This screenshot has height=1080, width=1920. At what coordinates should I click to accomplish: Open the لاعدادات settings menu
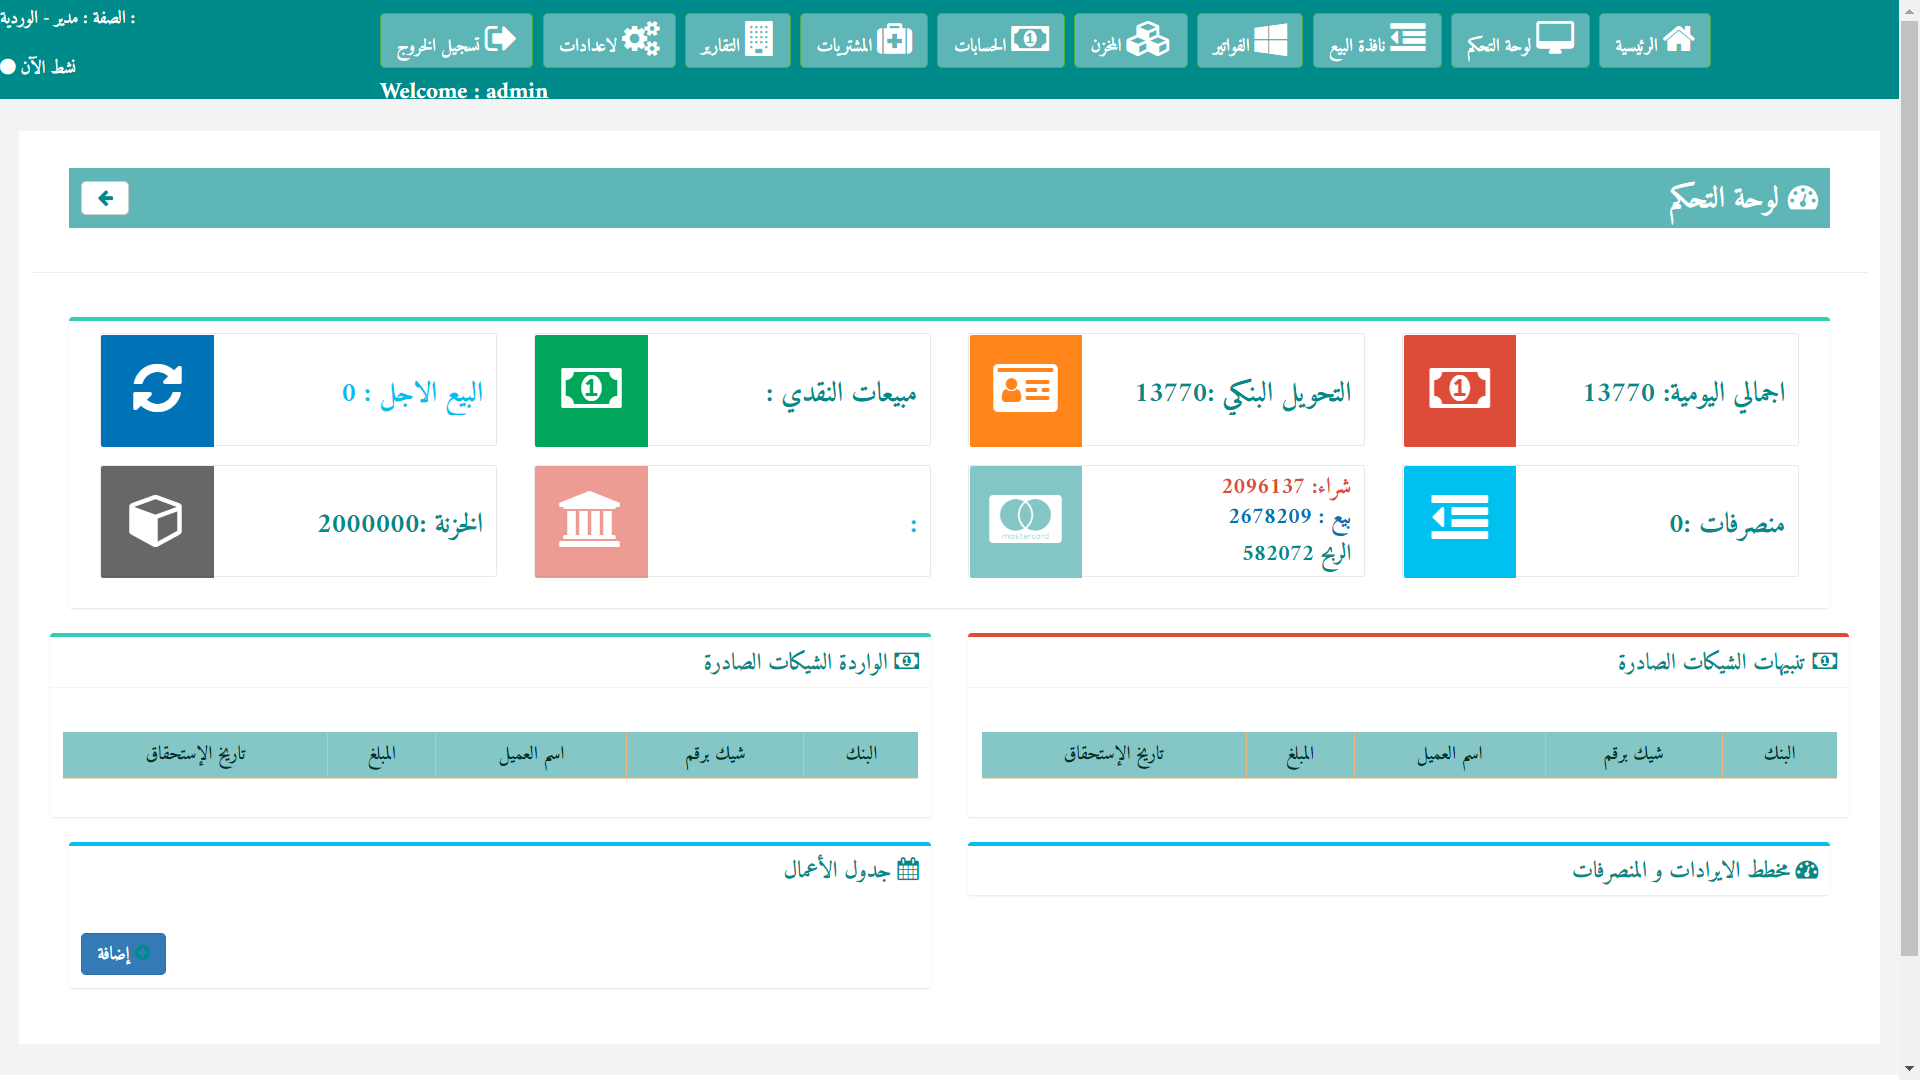click(609, 41)
